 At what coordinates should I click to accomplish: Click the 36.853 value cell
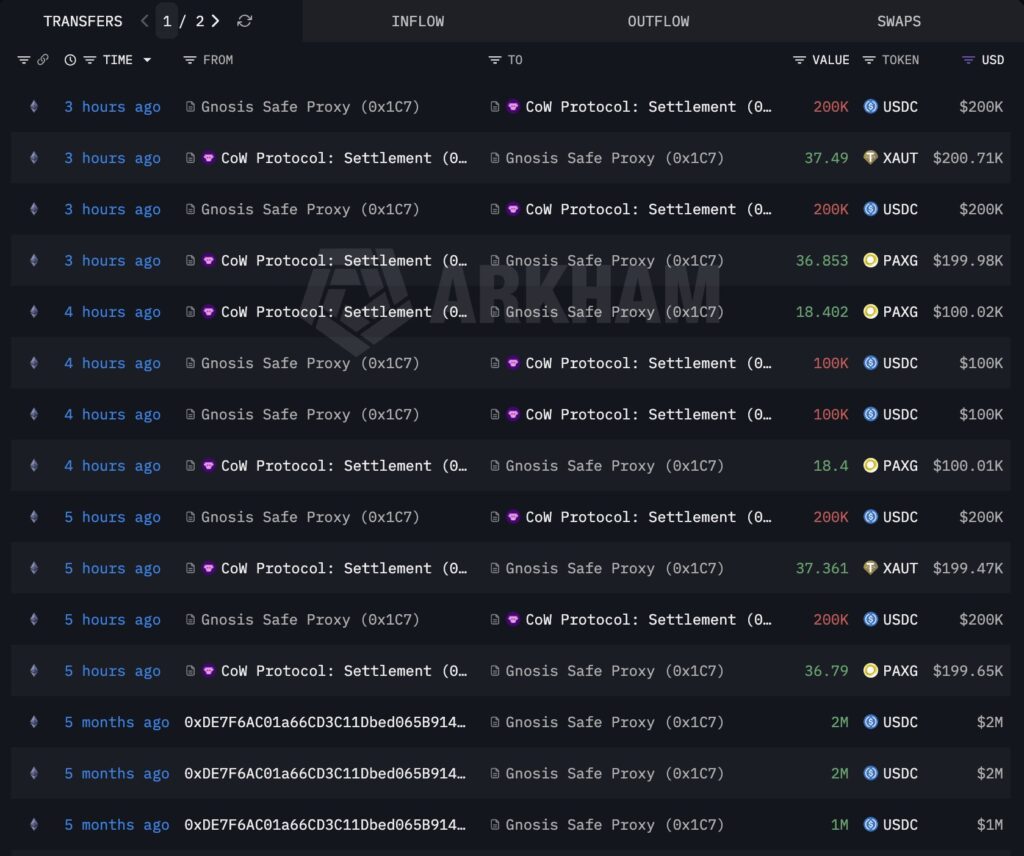[x=822, y=261]
